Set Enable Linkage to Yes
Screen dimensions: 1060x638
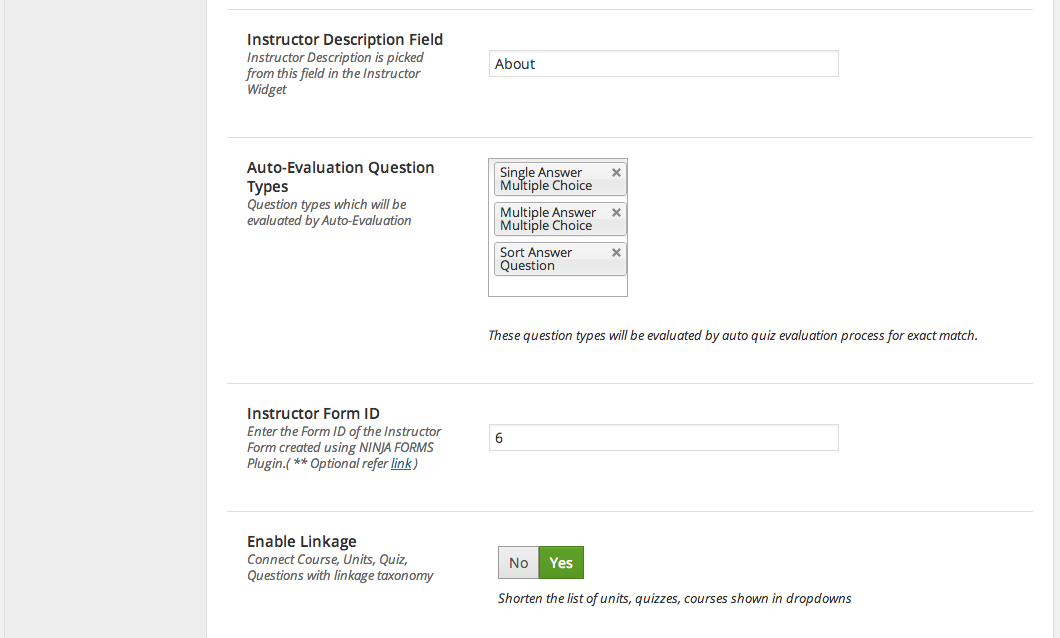pyautogui.click(x=561, y=562)
